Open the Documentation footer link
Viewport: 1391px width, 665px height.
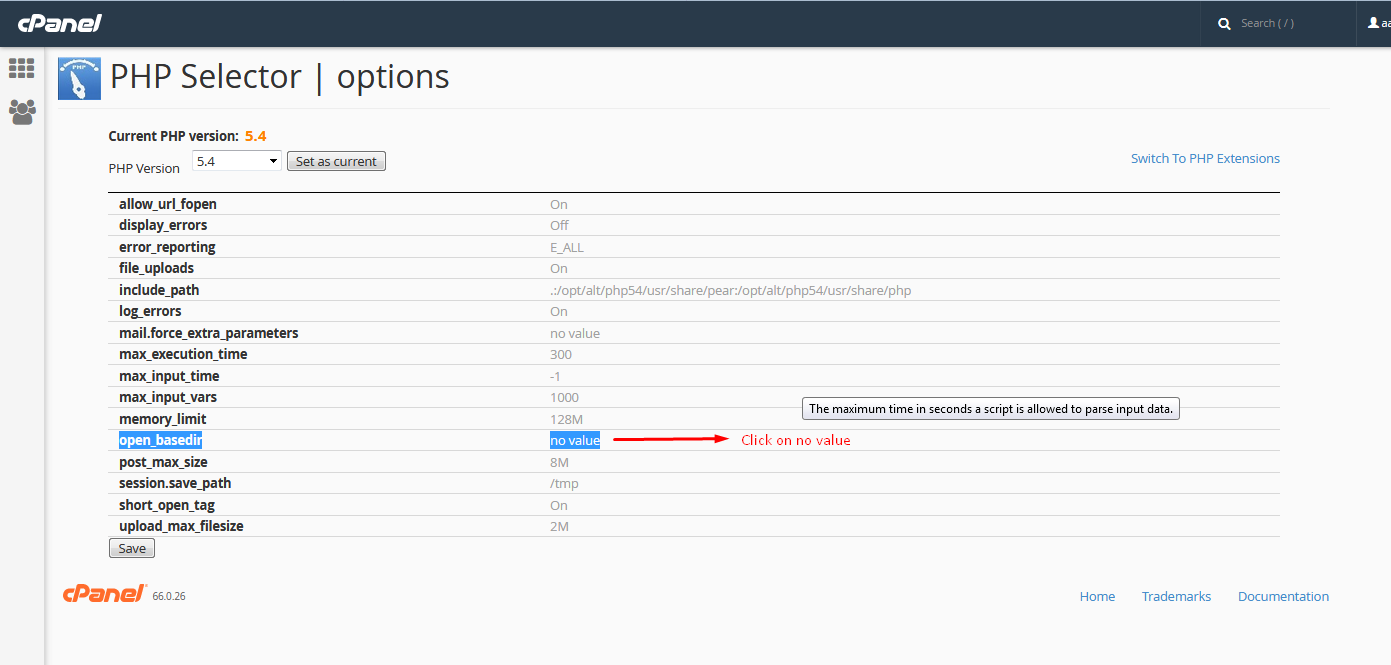(1283, 596)
